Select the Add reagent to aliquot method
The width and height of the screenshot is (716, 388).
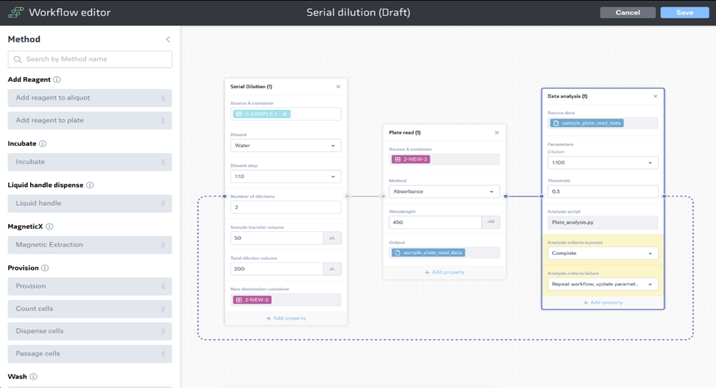(90, 98)
